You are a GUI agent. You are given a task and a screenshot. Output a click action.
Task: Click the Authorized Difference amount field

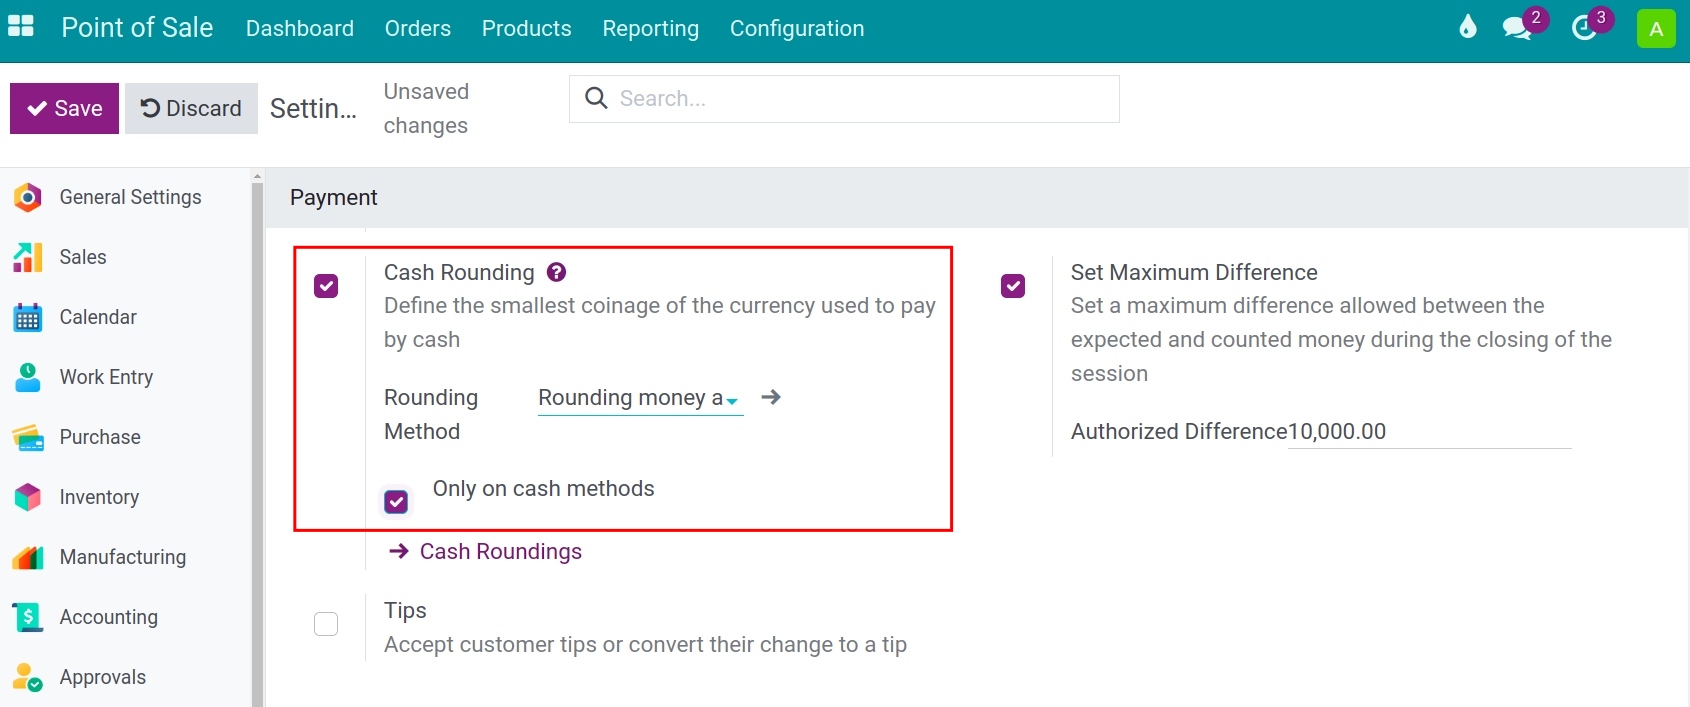[x=1429, y=432]
